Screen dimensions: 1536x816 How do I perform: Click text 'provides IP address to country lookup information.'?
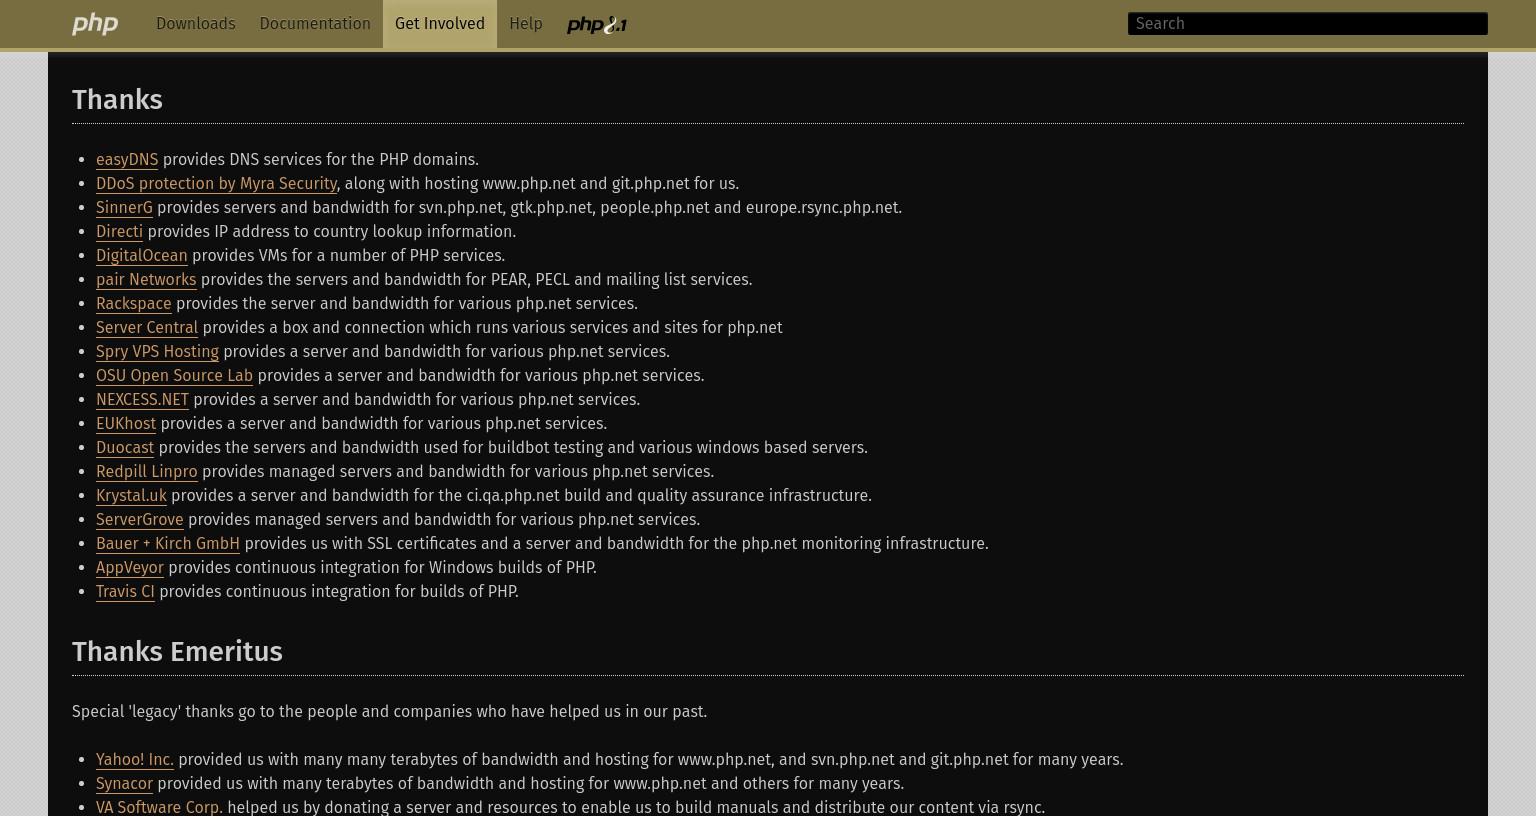point(332,232)
